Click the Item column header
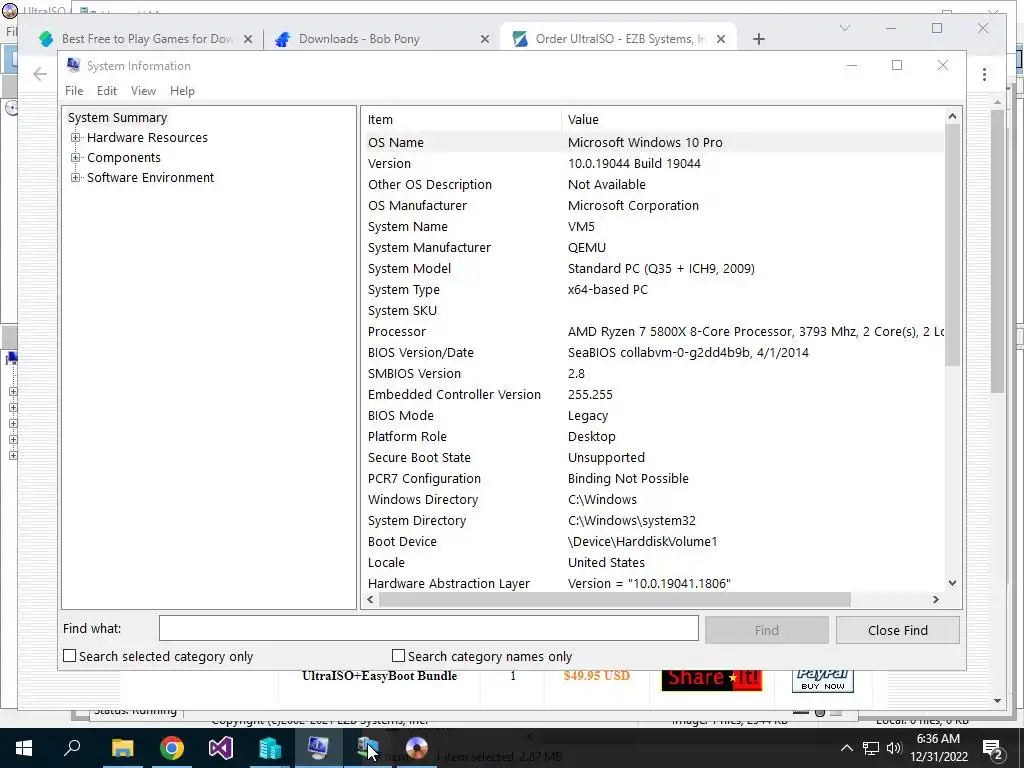This screenshot has width=1024, height=768. point(461,120)
